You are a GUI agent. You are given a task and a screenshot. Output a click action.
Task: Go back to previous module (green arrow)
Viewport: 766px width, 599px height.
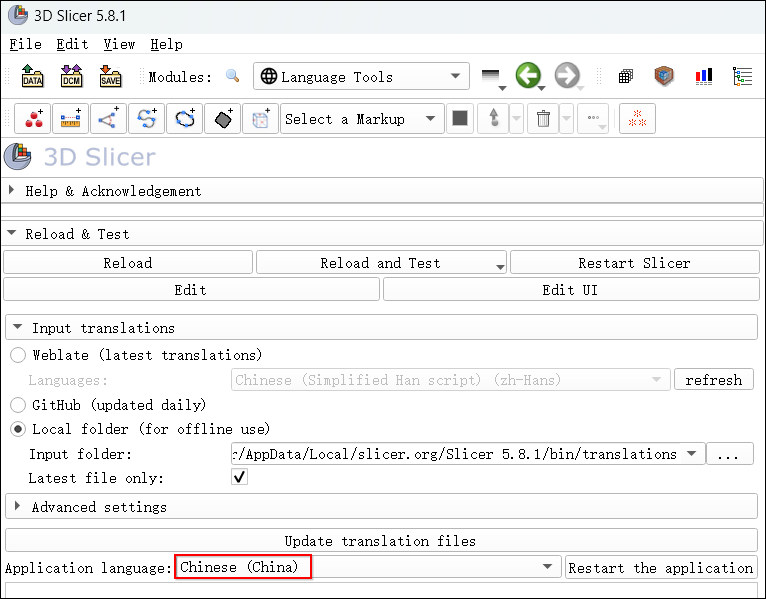point(528,76)
